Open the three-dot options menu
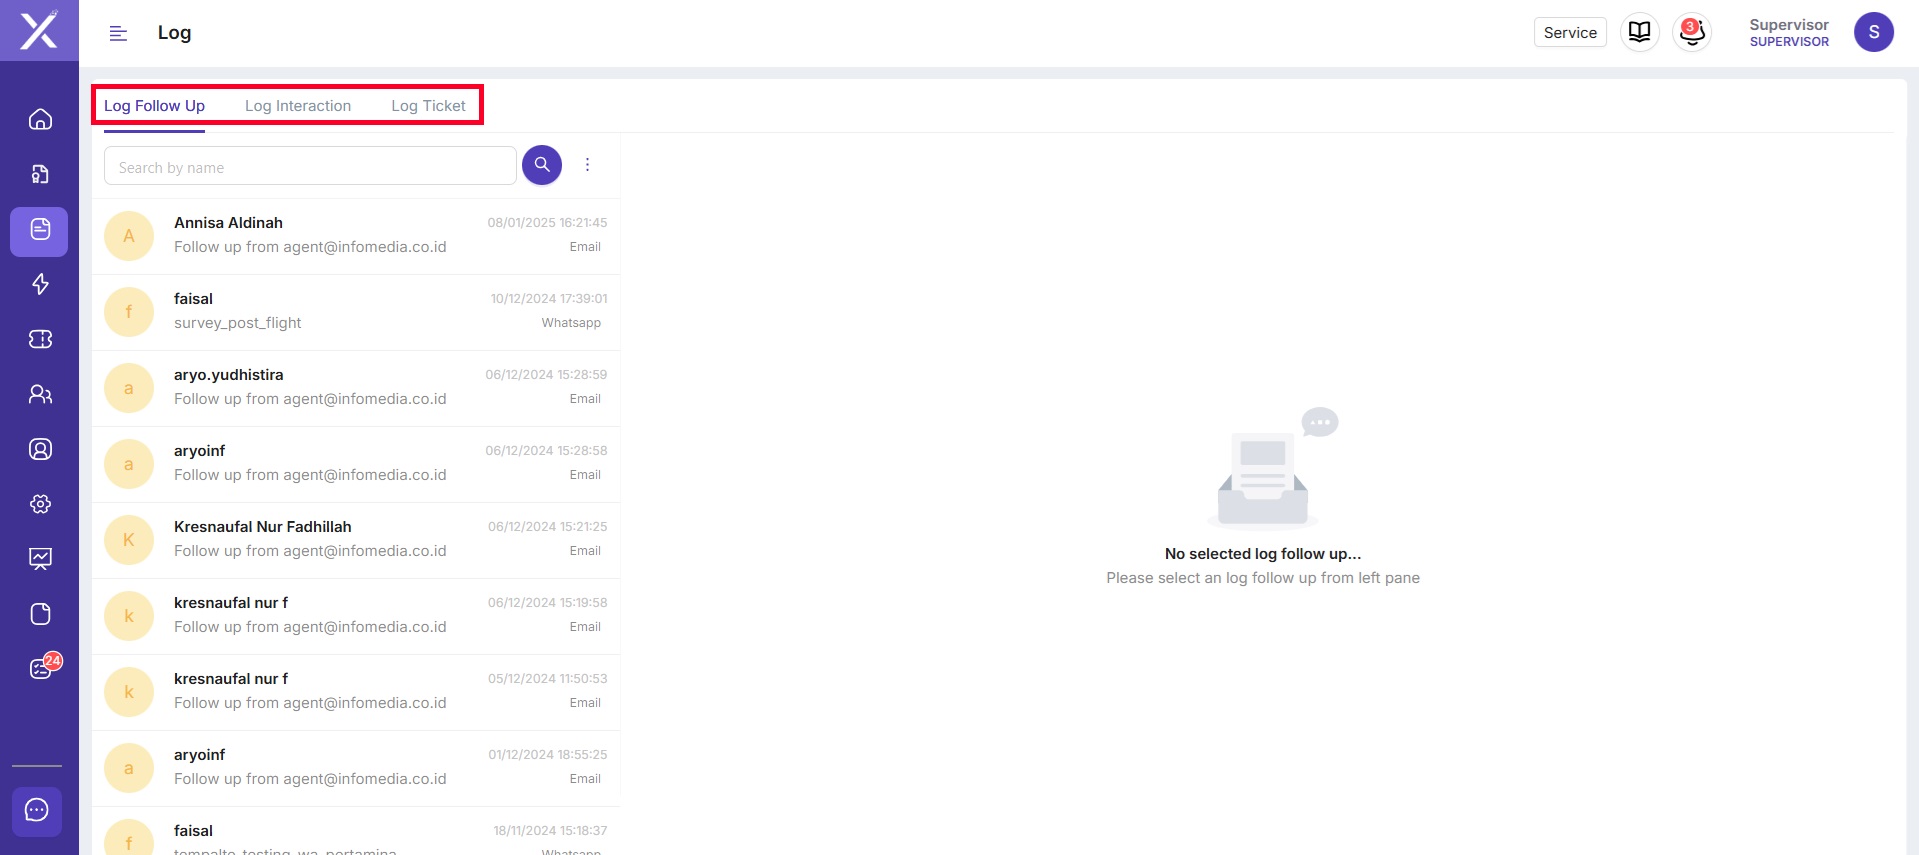 [x=588, y=165]
